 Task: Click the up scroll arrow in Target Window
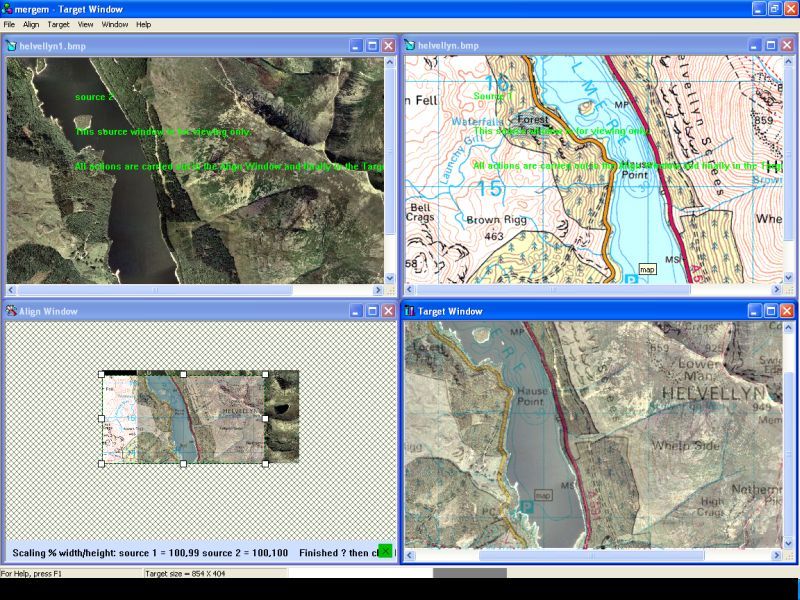click(x=788, y=327)
